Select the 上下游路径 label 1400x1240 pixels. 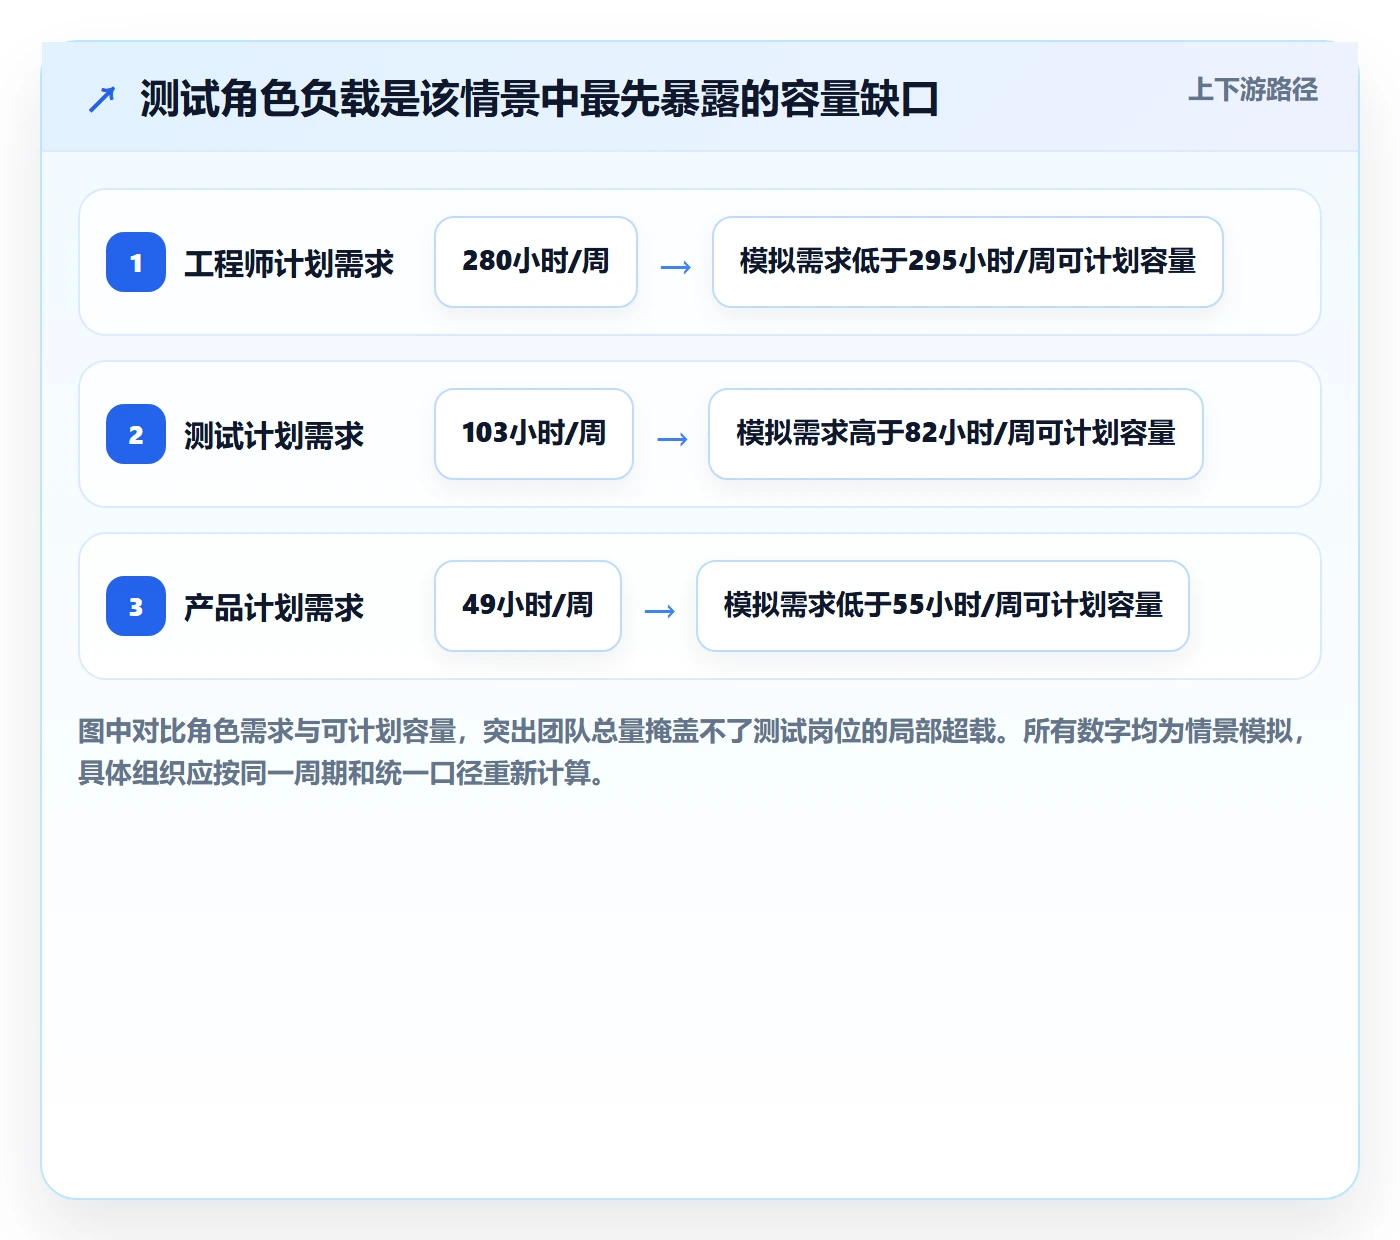pos(1253,90)
